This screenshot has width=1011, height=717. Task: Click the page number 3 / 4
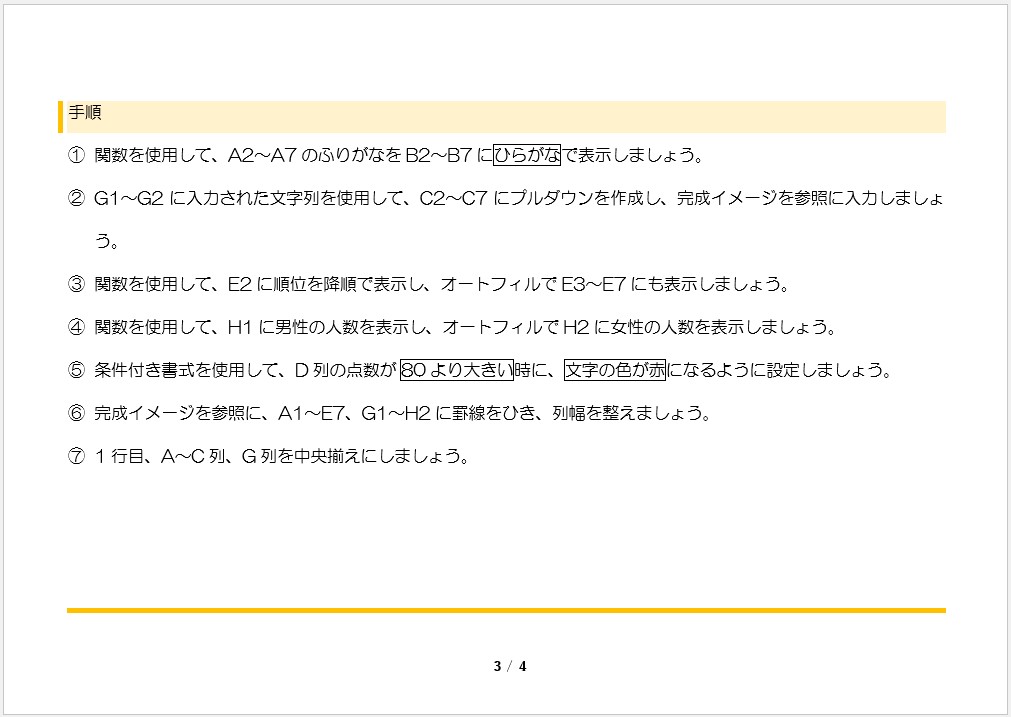click(x=510, y=667)
